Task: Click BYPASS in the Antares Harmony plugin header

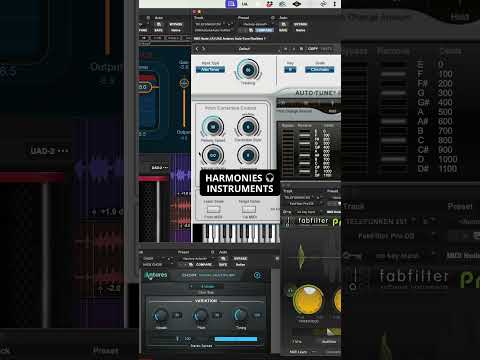Action: point(240,259)
